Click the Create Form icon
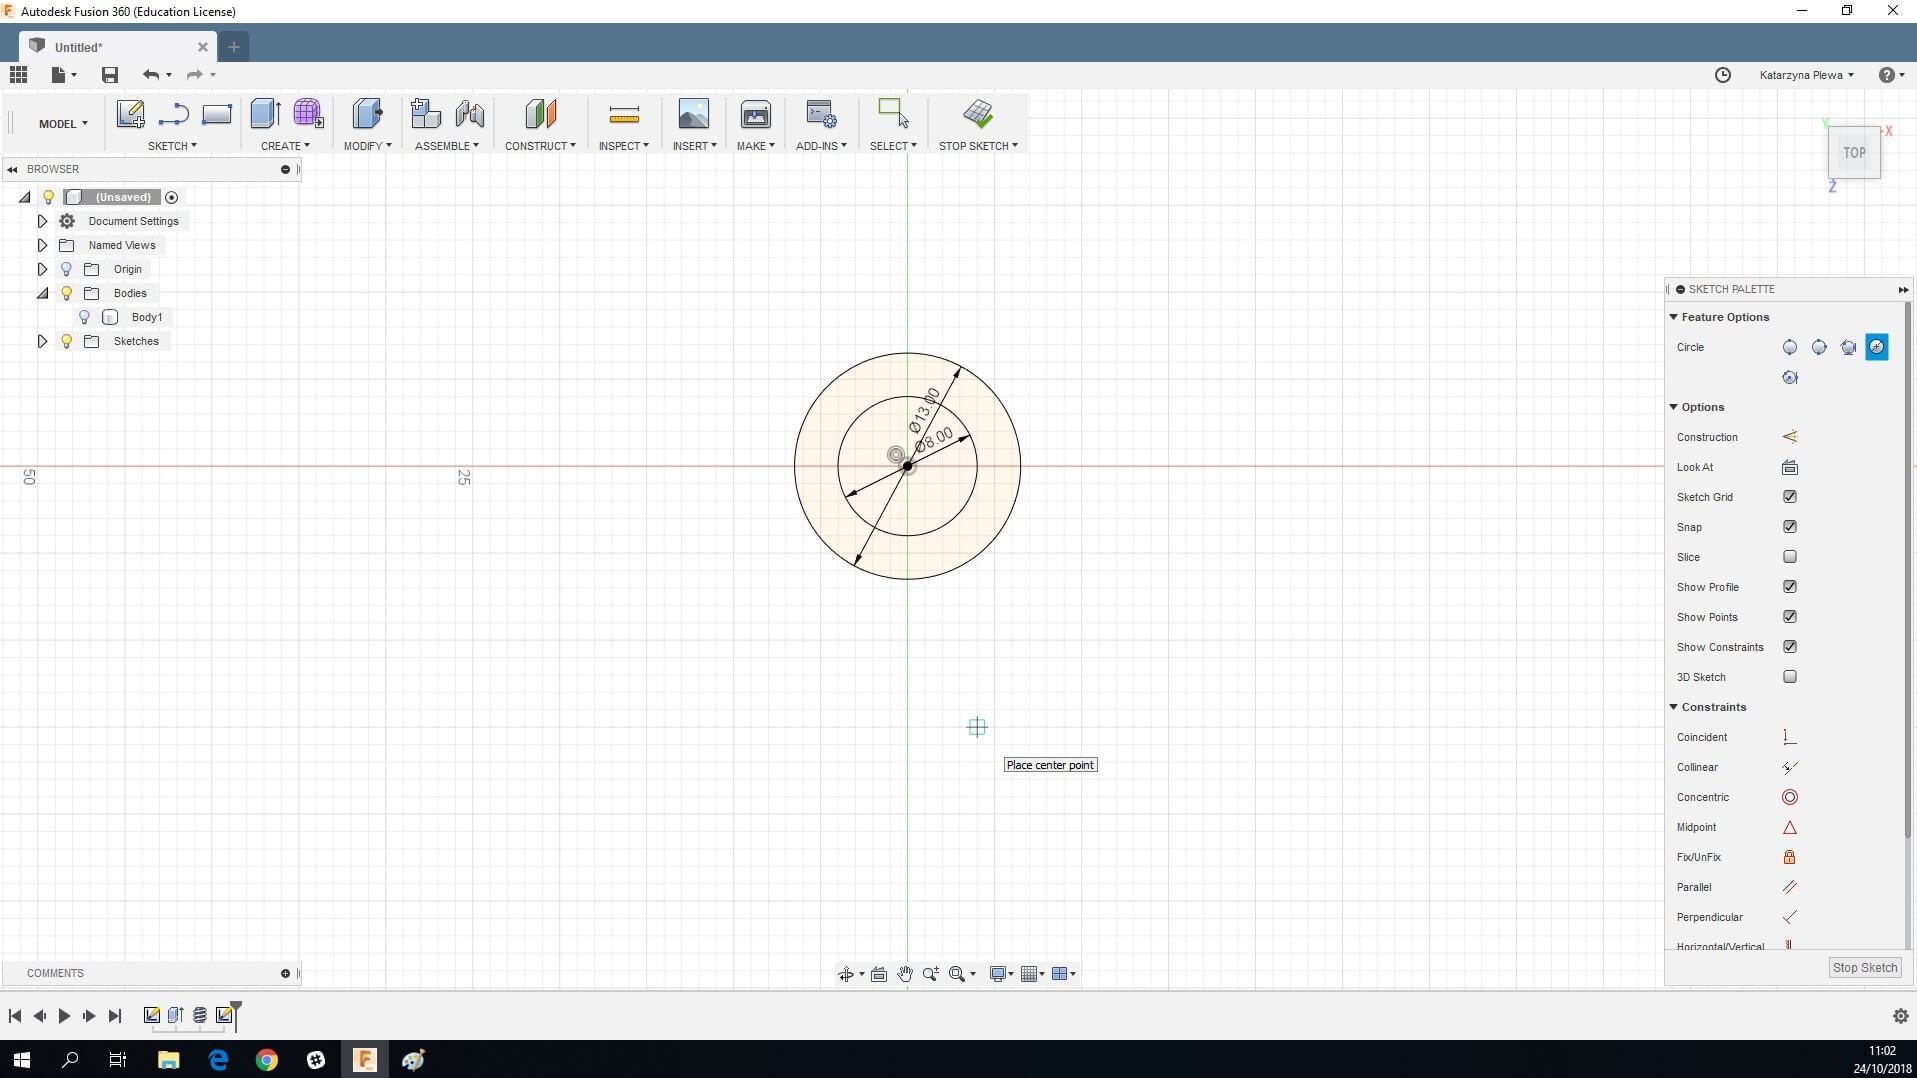 click(x=308, y=113)
